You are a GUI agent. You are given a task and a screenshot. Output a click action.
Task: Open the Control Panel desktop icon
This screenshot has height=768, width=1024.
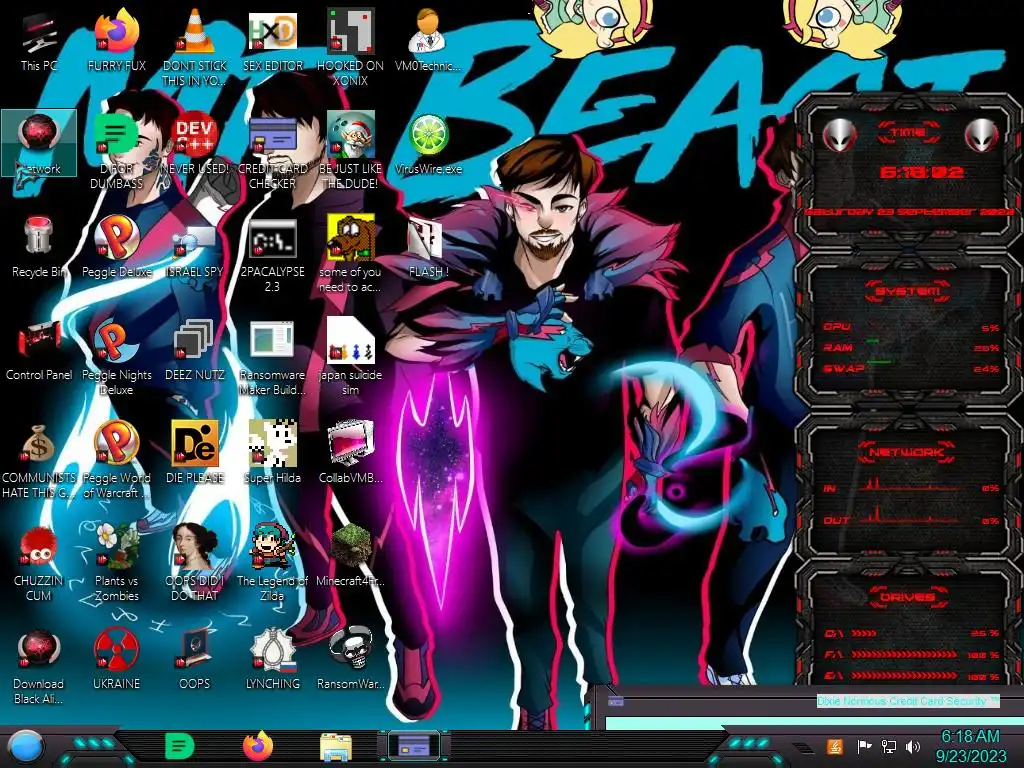[39, 350]
